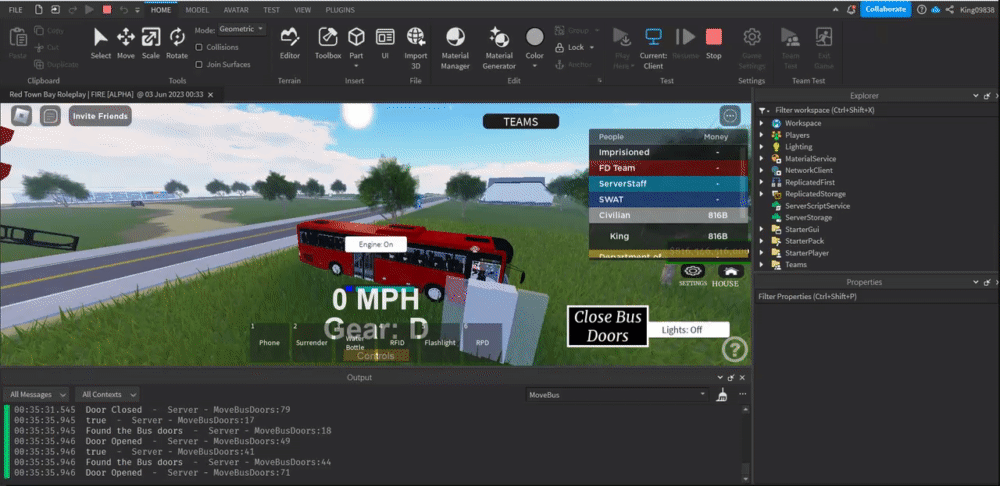Open the three-dot menu in viewport
This screenshot has width=1000, height=486.
[x=730, y=116]
